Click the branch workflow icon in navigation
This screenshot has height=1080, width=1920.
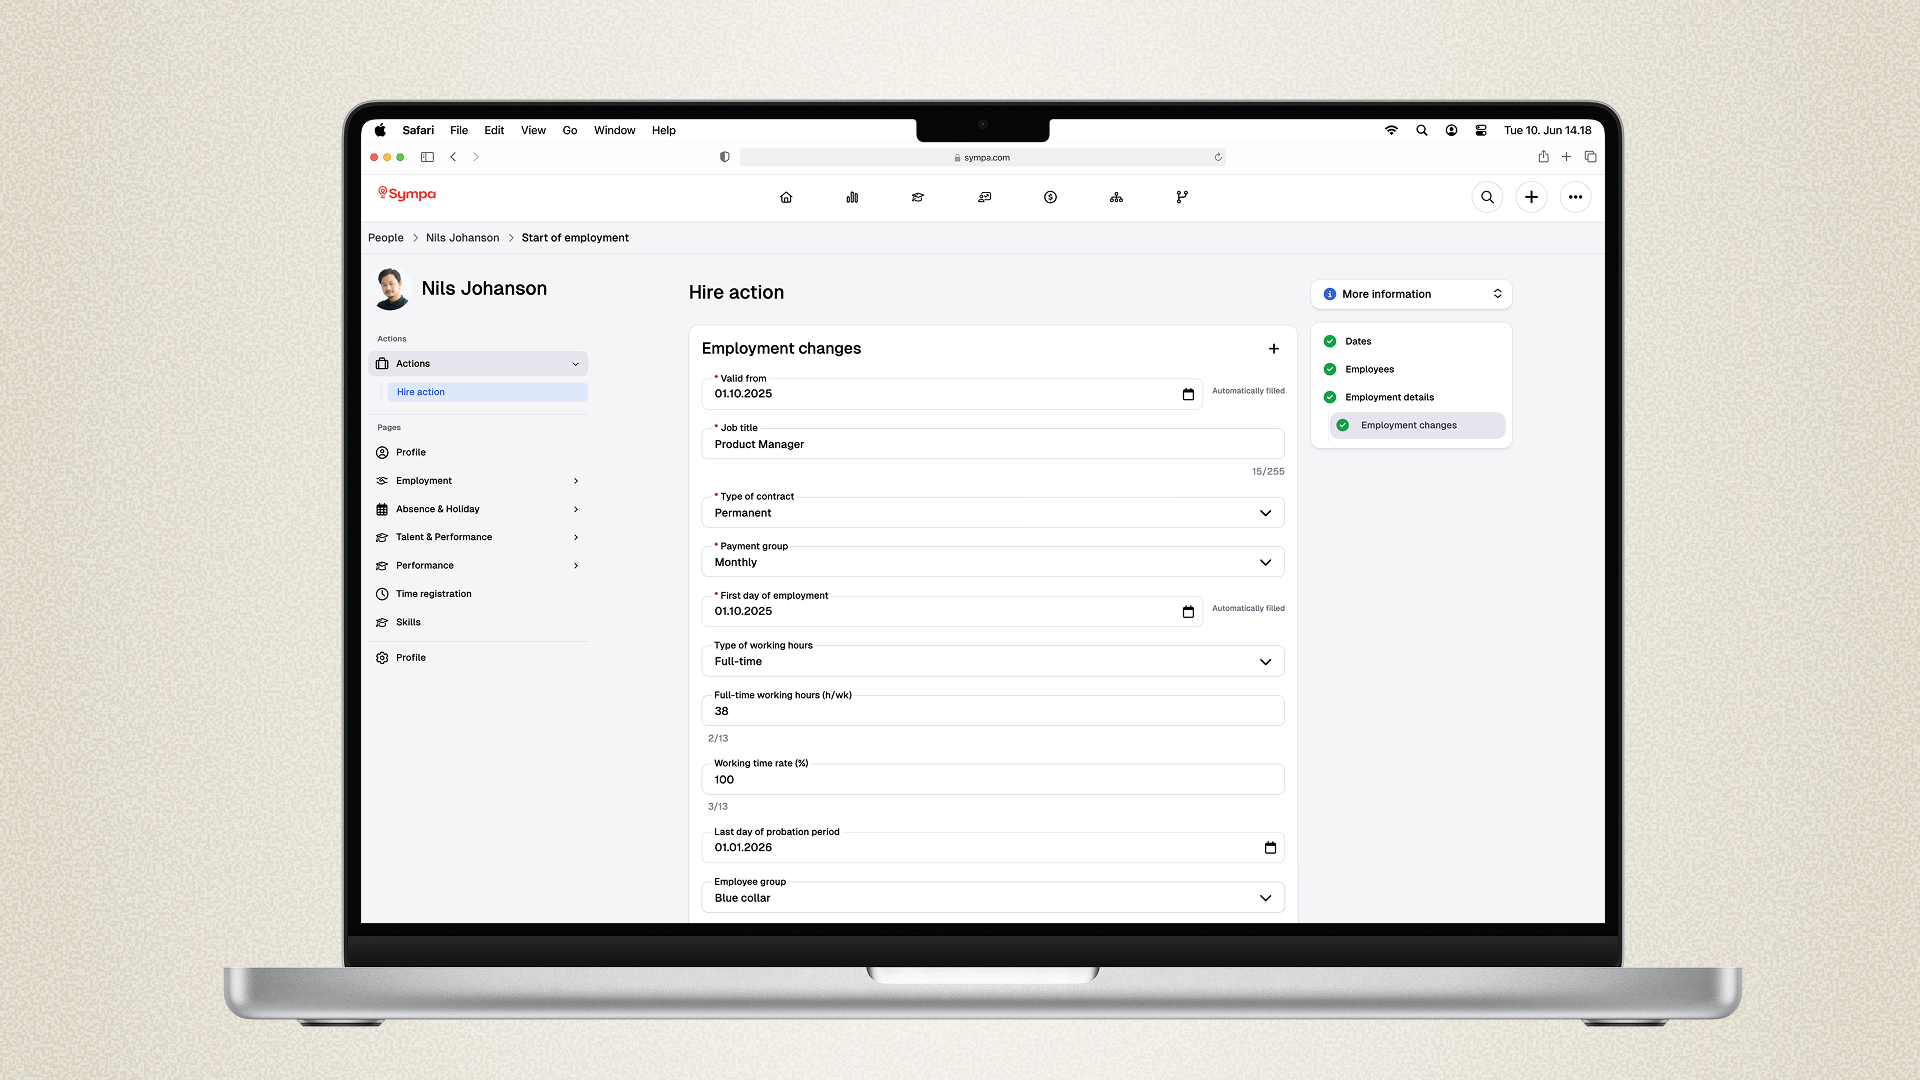click(x=1182, y=197)
